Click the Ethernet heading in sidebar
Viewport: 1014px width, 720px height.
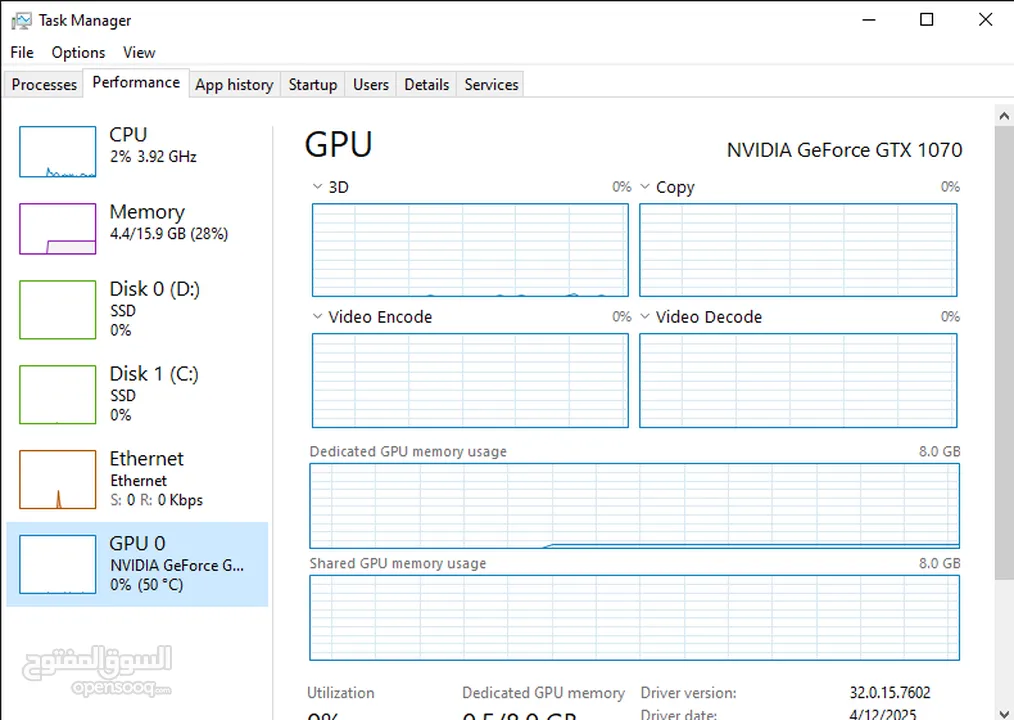pyautogui.click(x=147, y=459)
